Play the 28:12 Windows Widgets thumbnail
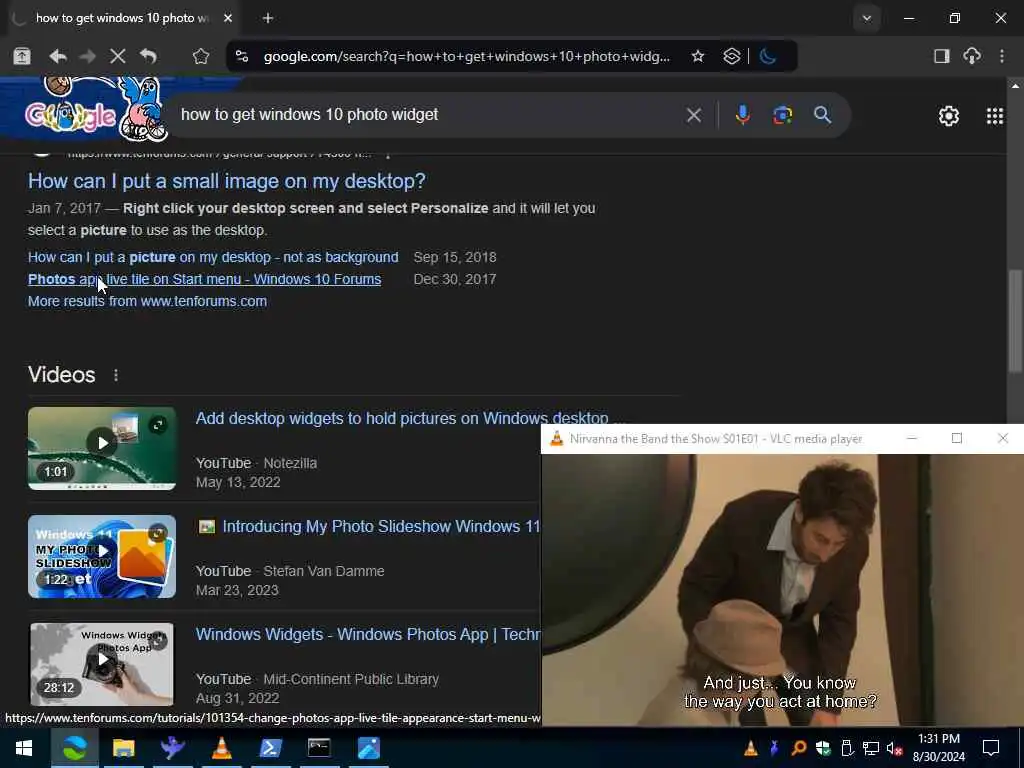The height and width of the screenshot is (768, 1024). pyautogui.click(x=102, y=664)
